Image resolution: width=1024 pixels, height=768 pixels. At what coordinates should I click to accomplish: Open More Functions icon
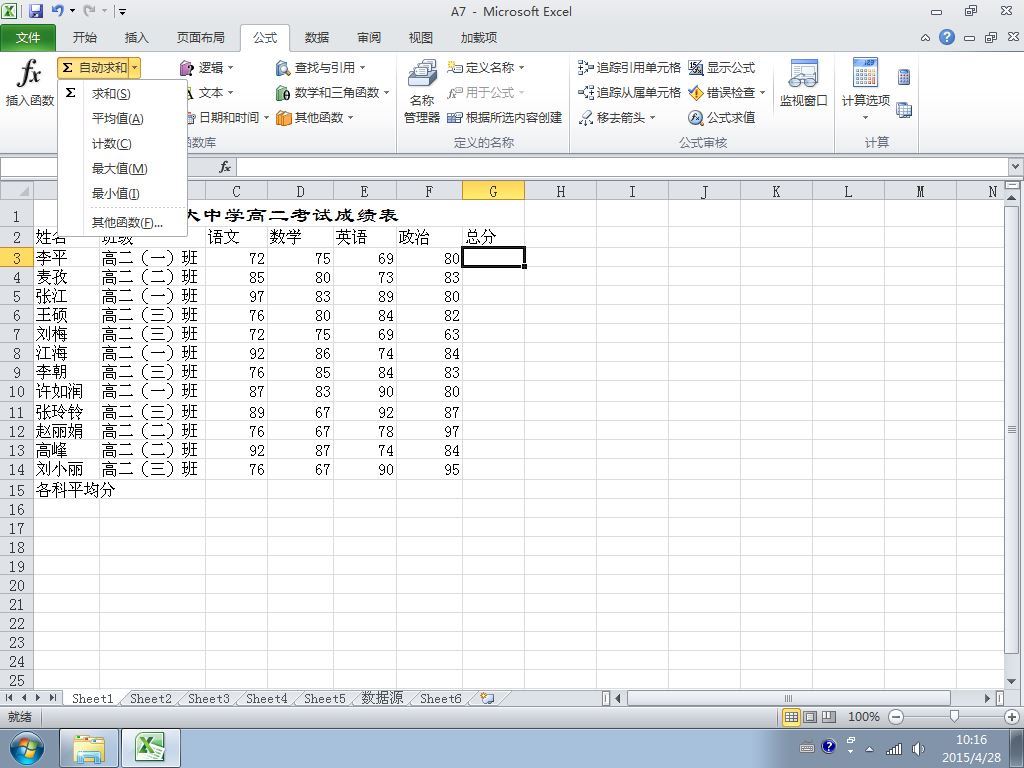283,118
